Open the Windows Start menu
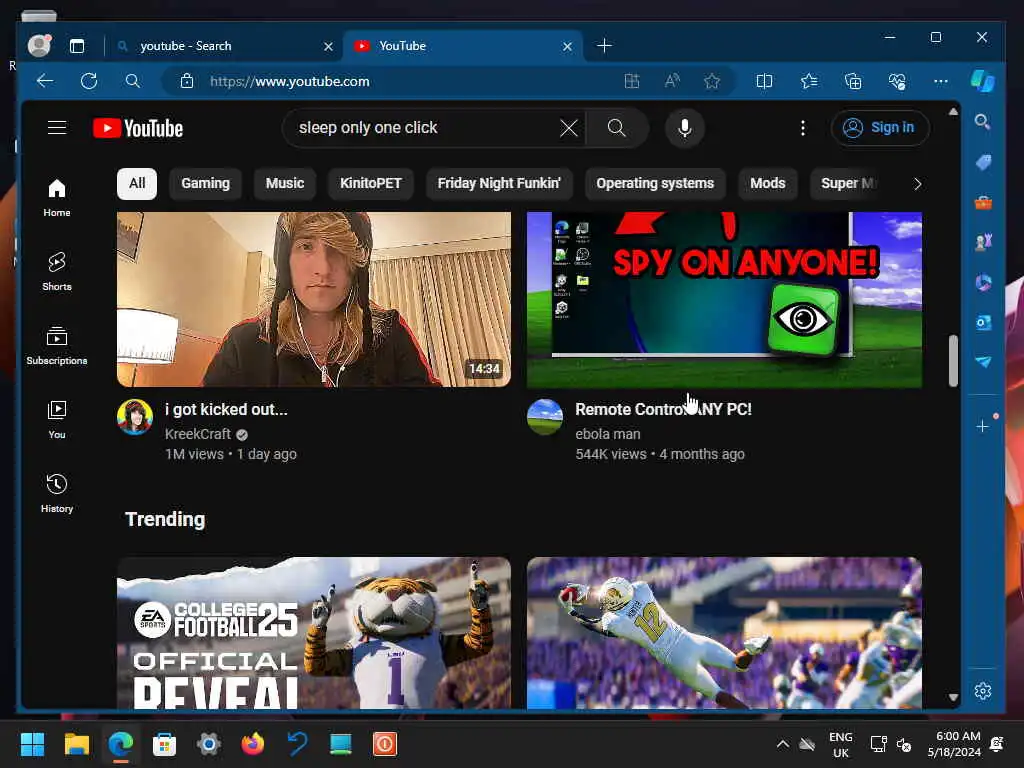Screen dimensions: 1024x768 (32, 744)
